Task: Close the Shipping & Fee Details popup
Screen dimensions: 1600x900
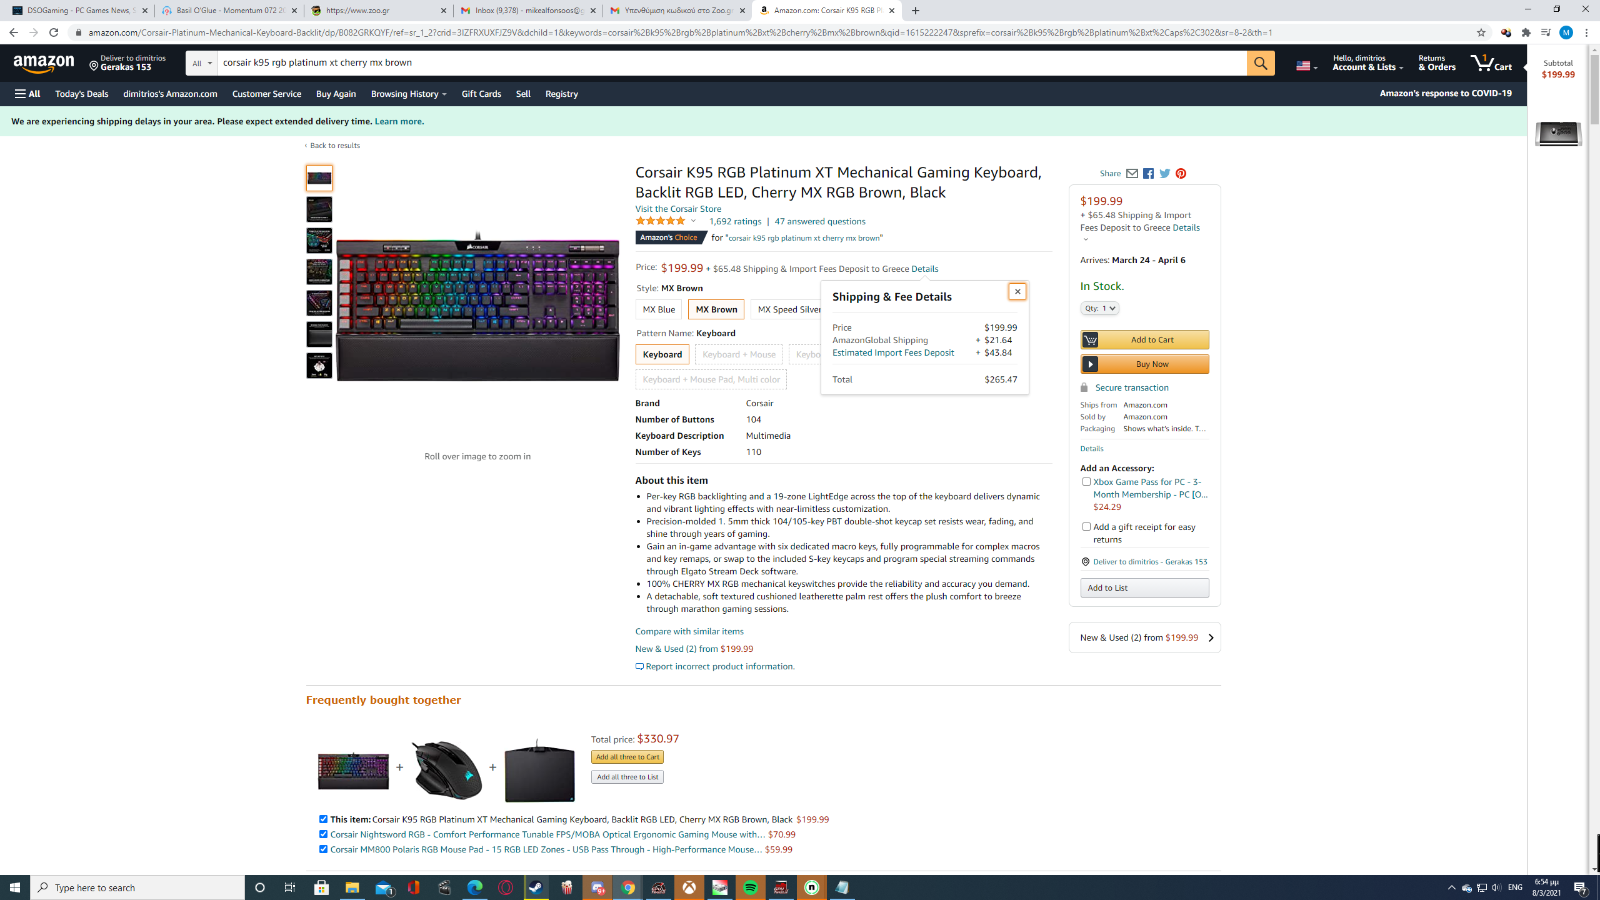Action: click(1017, 291)
